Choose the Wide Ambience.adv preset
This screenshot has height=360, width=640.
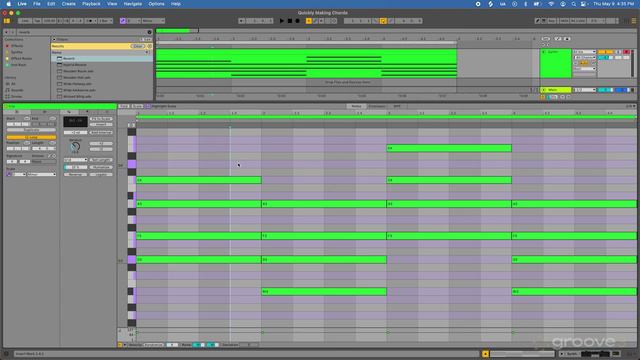click(102, 90)
